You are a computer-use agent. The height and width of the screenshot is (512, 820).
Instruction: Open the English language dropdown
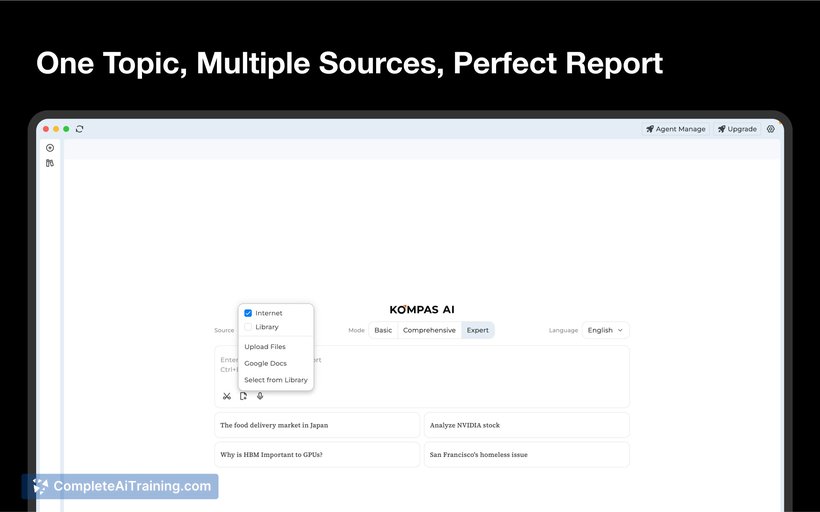click(x=605, y=330)
